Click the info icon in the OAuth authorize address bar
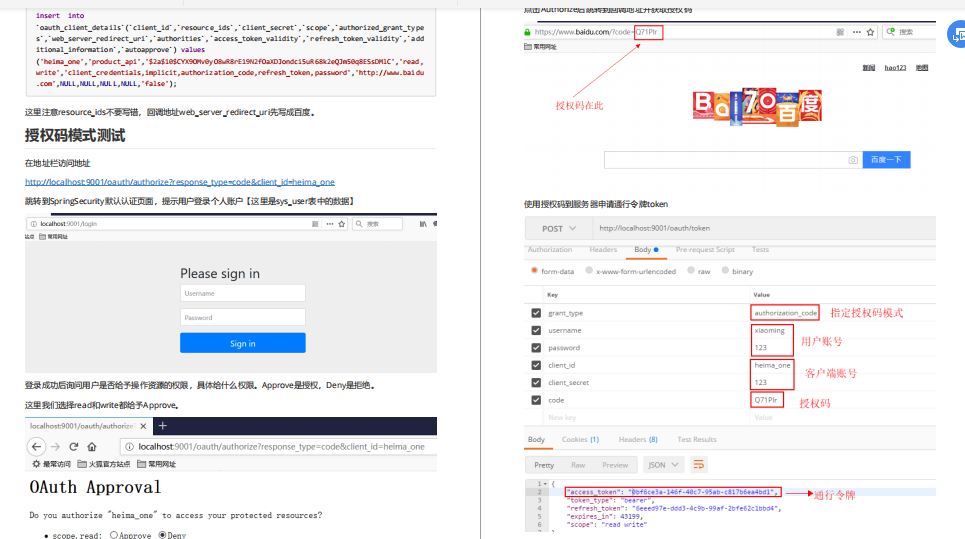Image resolution: width=965 pixels, height=539 pixels. coord(129,447)
